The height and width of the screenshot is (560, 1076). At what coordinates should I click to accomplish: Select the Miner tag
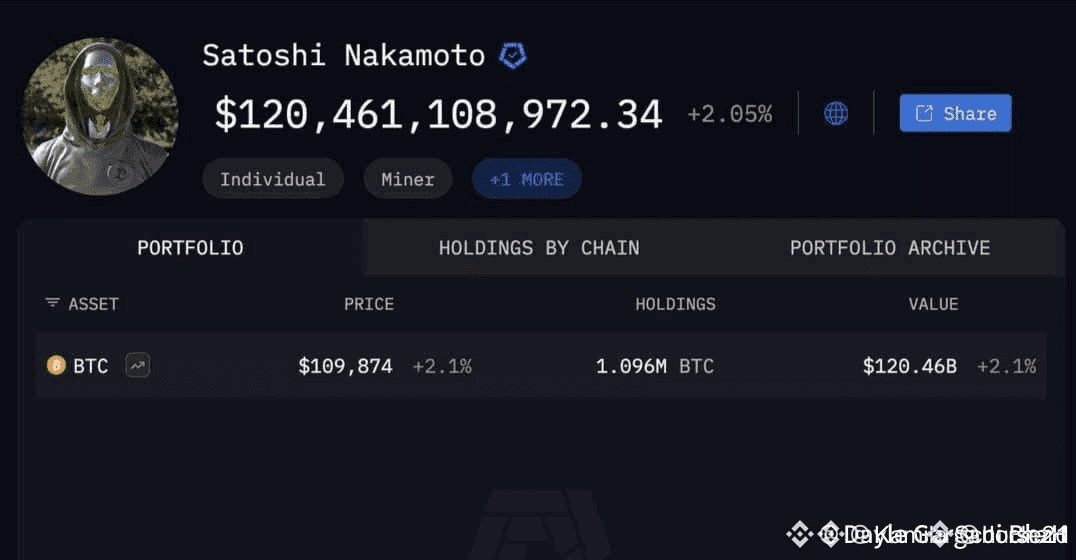tap(408, 179)
